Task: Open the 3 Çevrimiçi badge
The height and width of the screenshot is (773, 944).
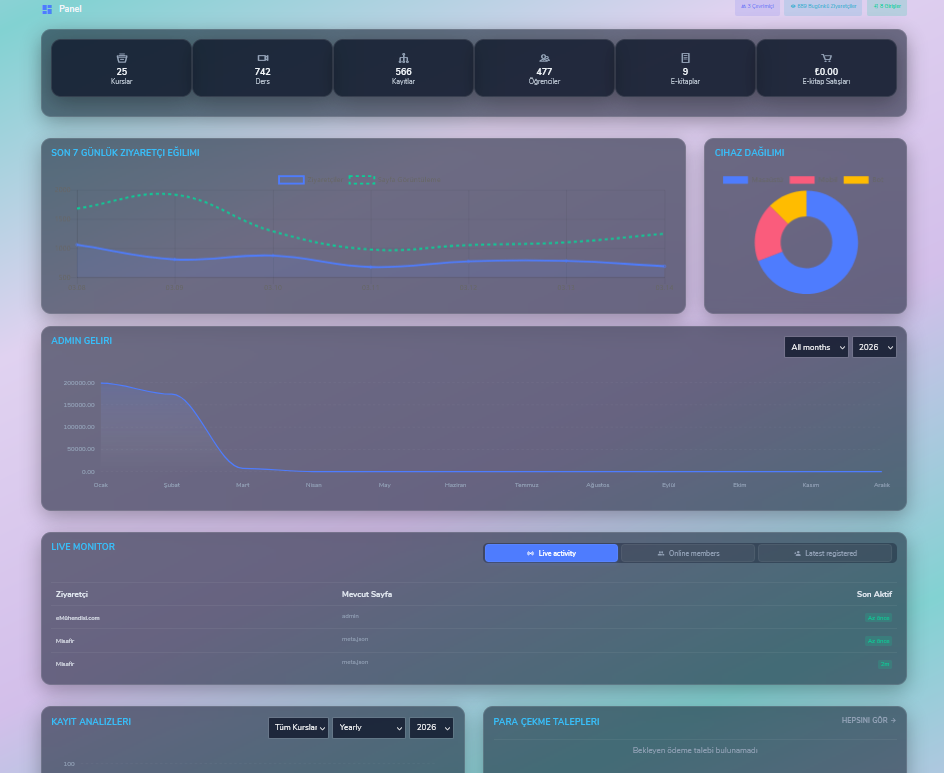Action: (x=757, y=7)
